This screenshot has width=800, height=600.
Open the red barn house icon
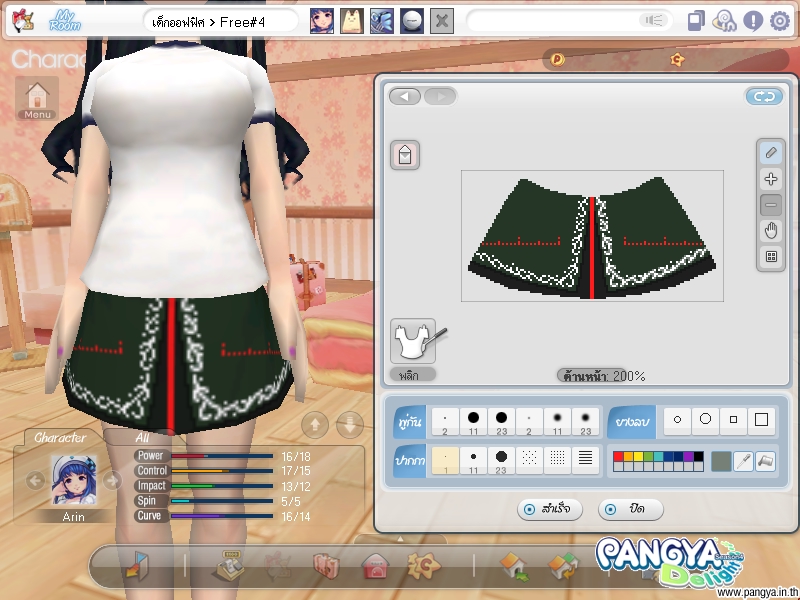pos(375,566)
